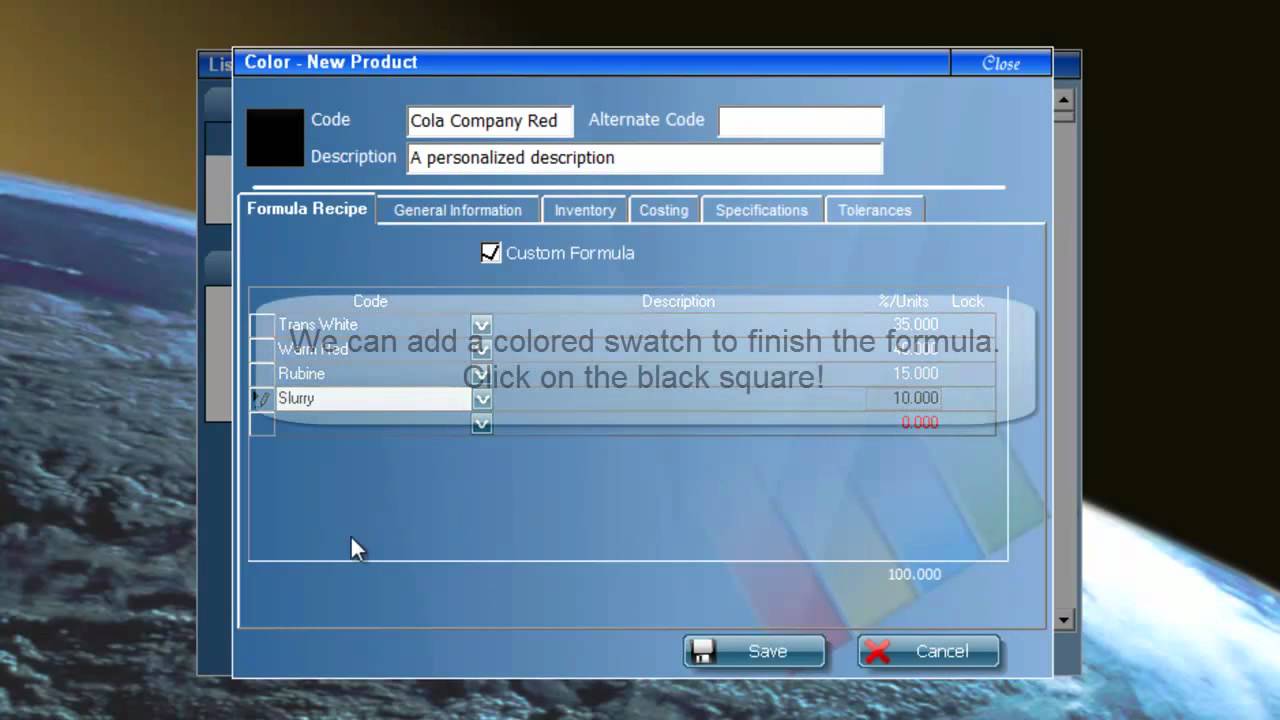Click the black color swatch square

coord(275,138)
